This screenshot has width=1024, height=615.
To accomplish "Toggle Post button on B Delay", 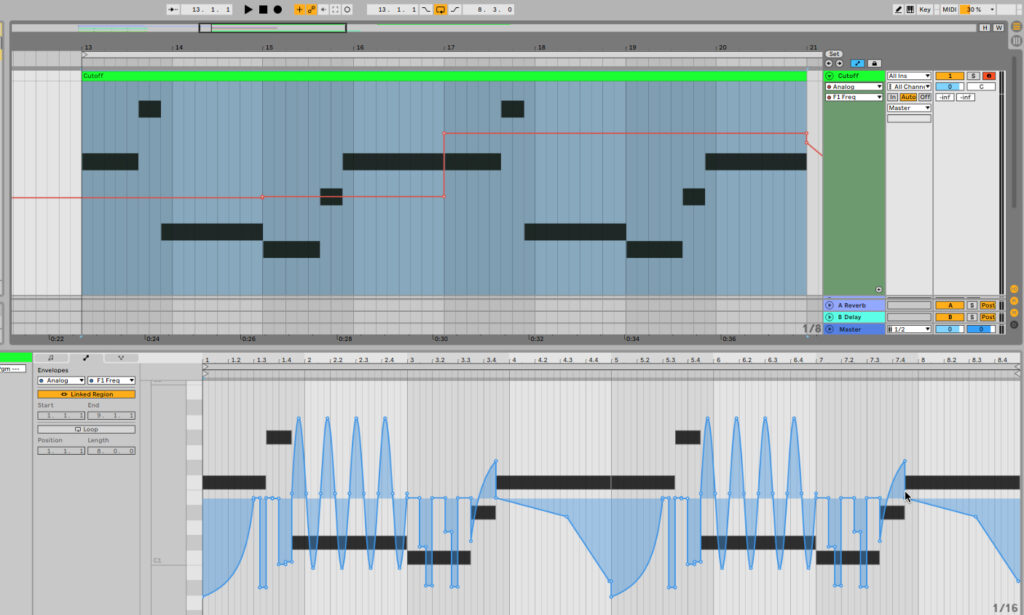I will pos(987,317).
